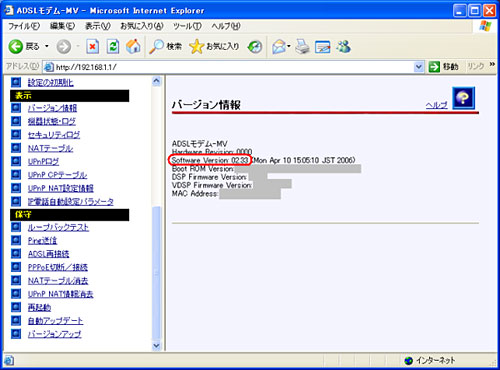This screenshot has height=370, width=500.
Task: Click the blue question mark help icon
Action: 463,98
